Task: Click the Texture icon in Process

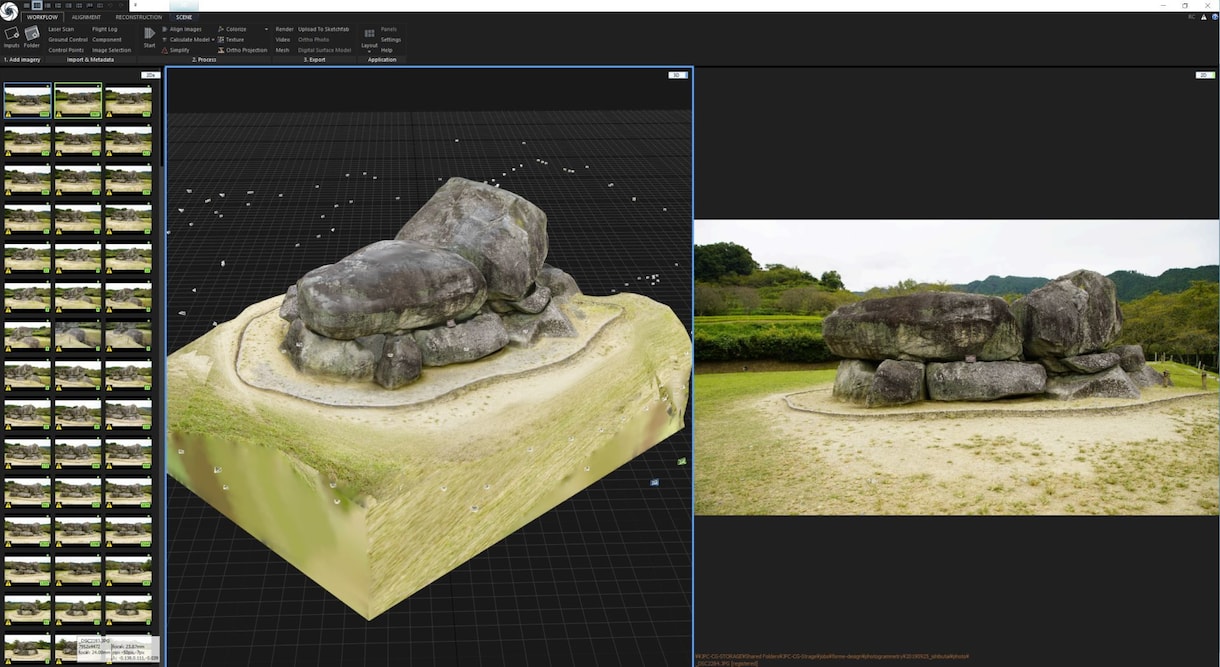Action: click(221, 40)
